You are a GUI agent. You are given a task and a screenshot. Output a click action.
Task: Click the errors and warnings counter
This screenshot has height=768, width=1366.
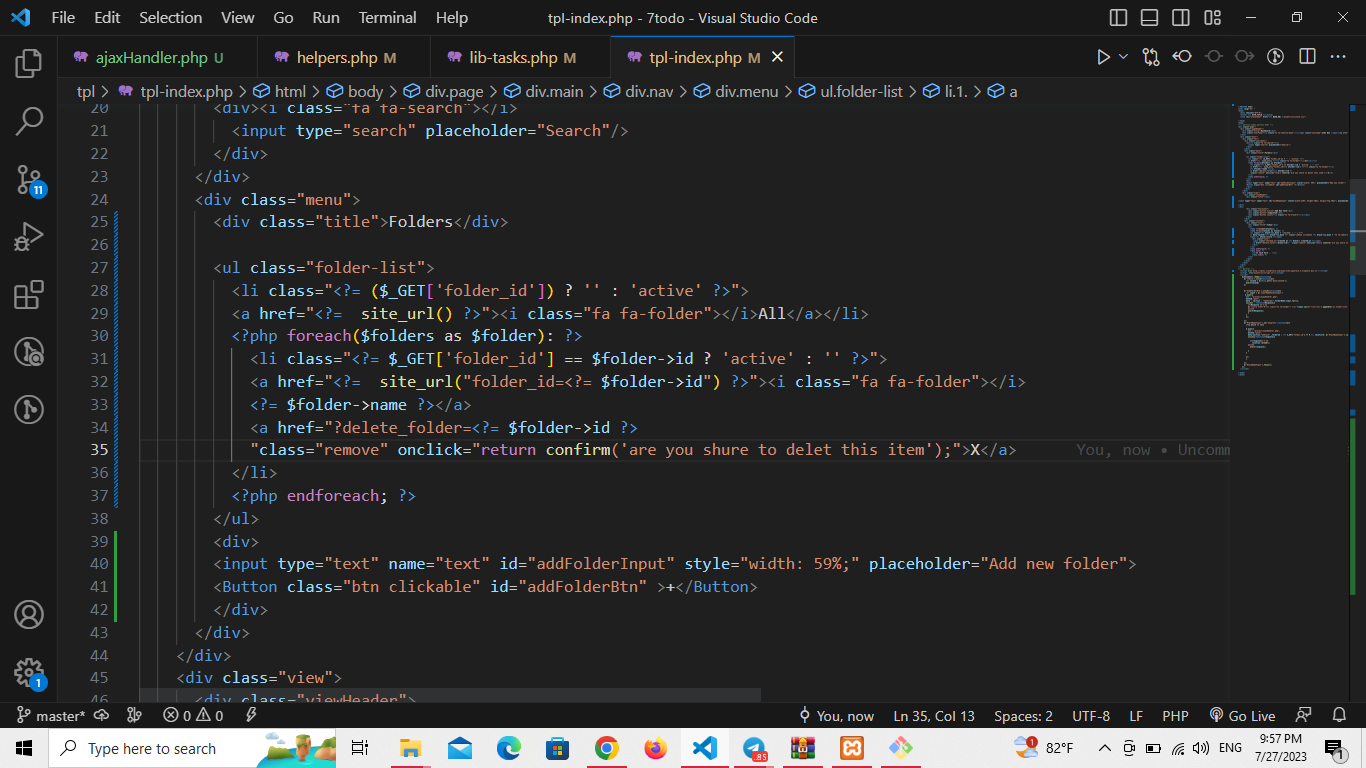click(x=194, y=716)
